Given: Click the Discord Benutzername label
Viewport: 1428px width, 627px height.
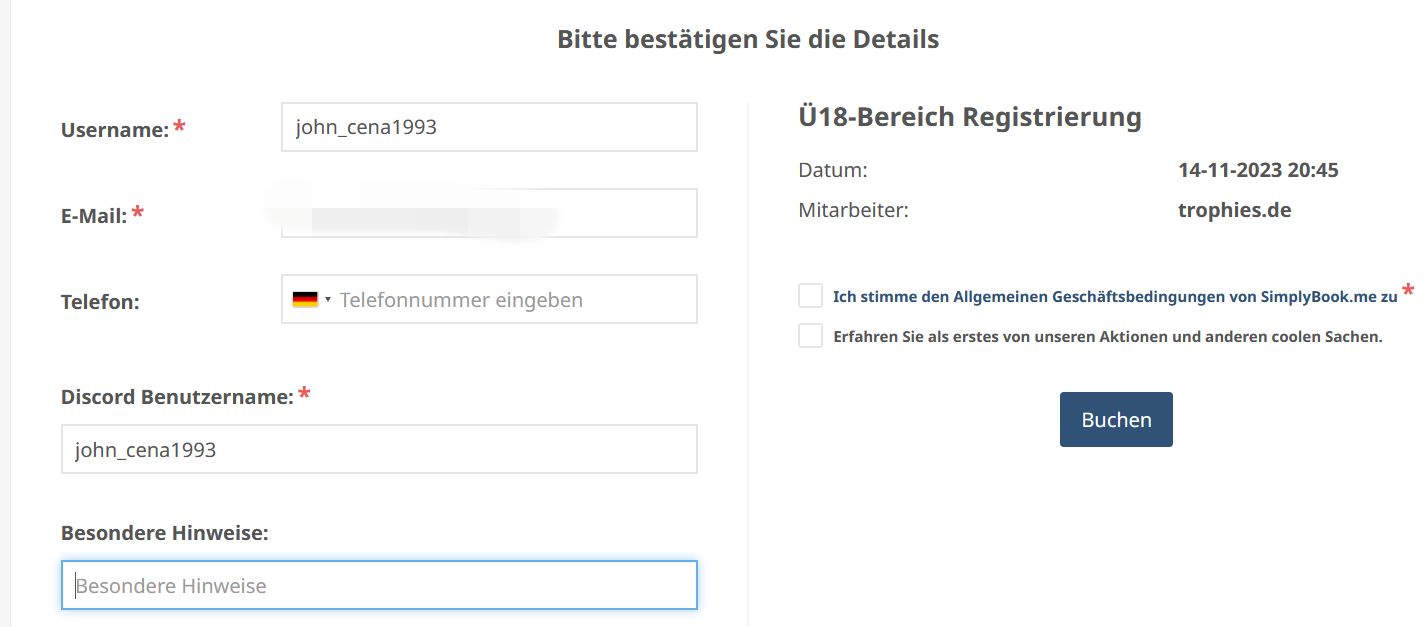Looking at the screenshot, I should tap(177, 397).
